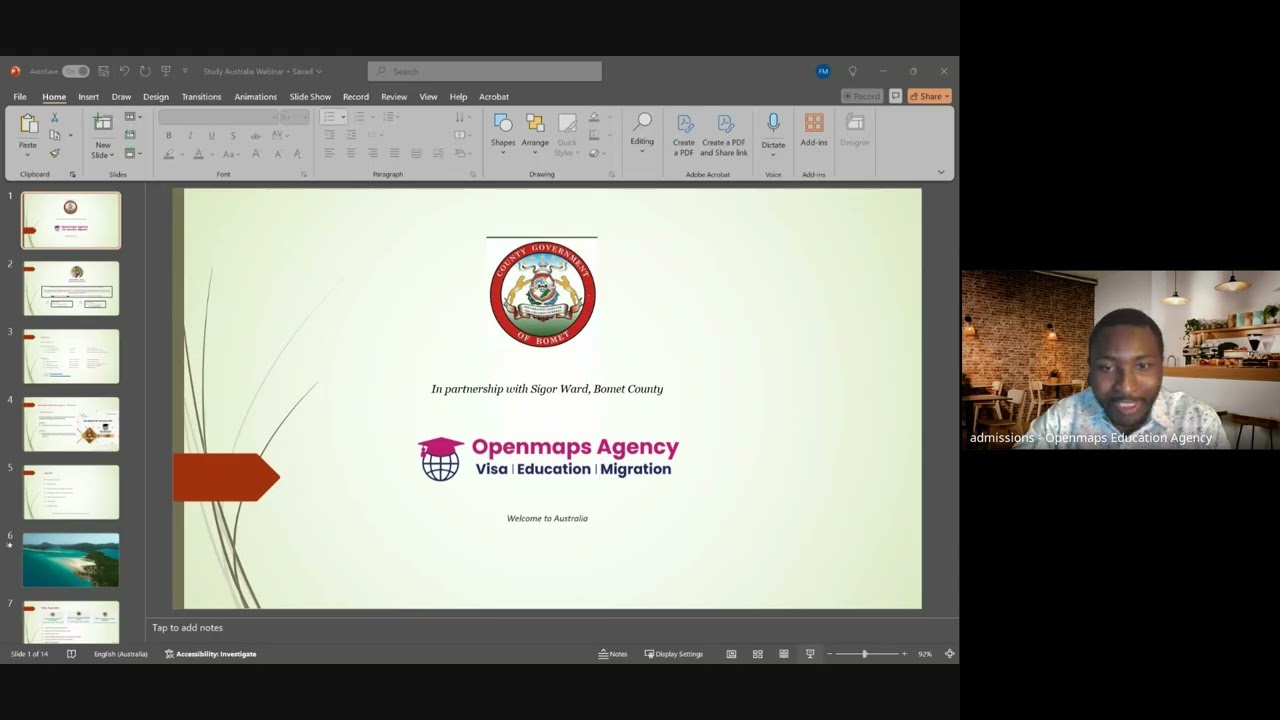Add a New Slide
The height and width of the screenshot is (720, 1280).
pos(103,135)
